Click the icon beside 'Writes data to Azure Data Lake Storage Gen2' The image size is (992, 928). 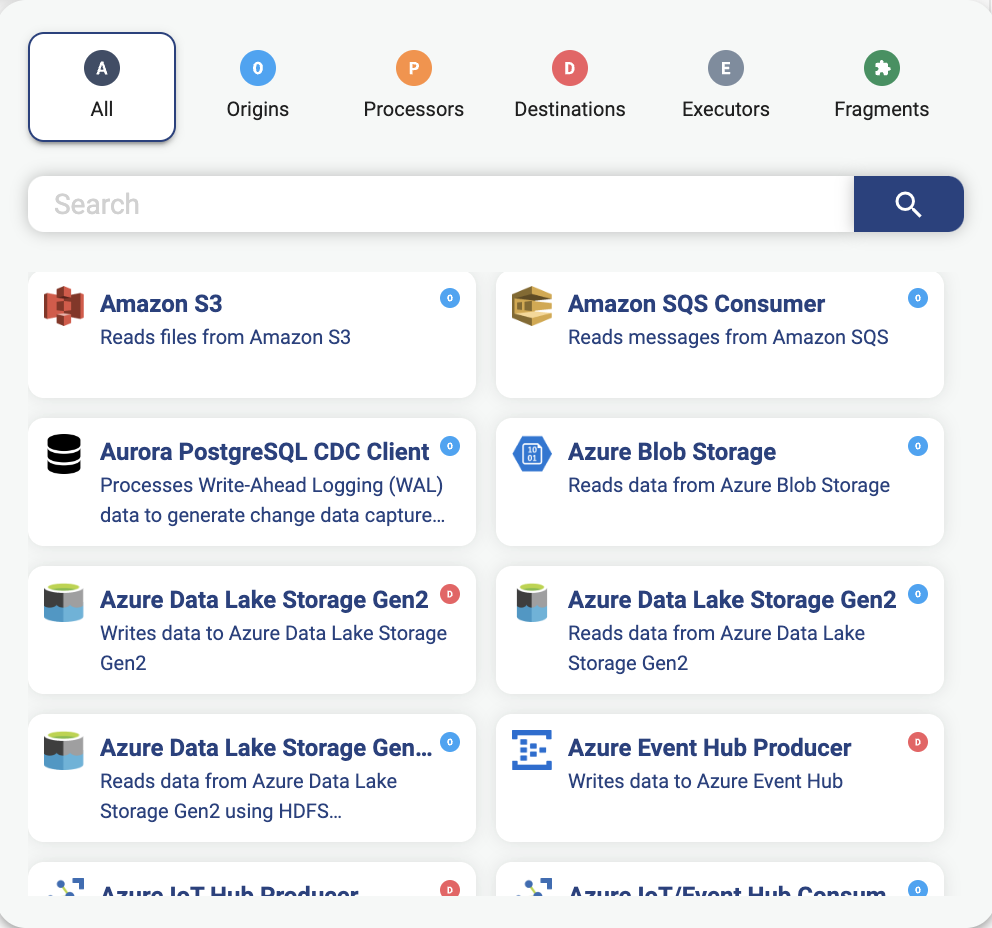click(x=64, y=602)
